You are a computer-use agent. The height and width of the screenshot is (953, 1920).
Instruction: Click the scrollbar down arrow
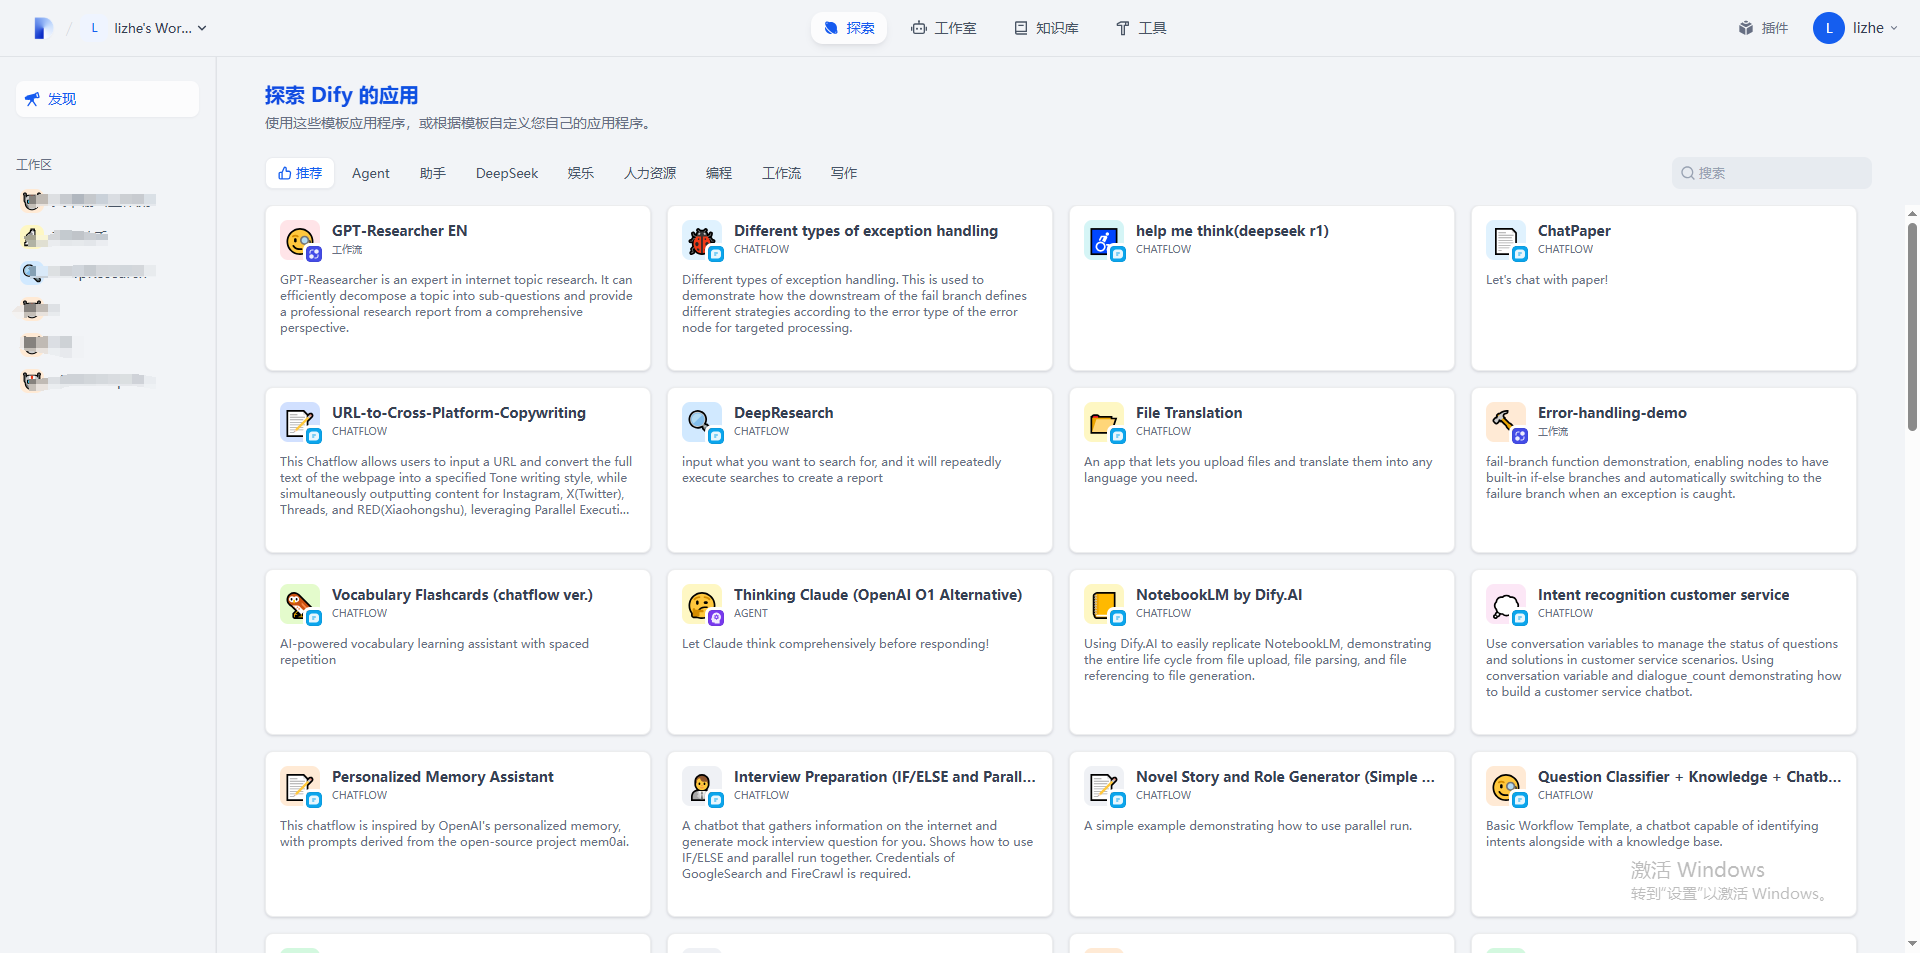pos(1912,943)
